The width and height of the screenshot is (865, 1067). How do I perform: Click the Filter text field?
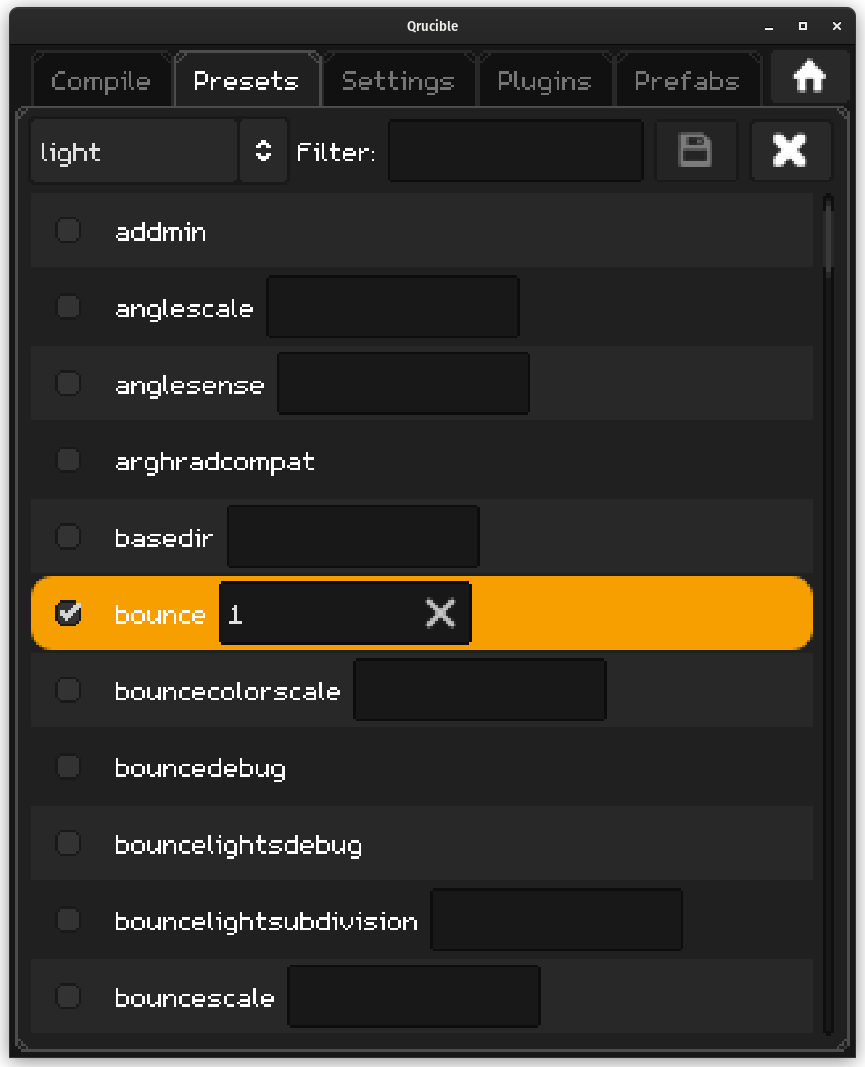tap(515, 152)
